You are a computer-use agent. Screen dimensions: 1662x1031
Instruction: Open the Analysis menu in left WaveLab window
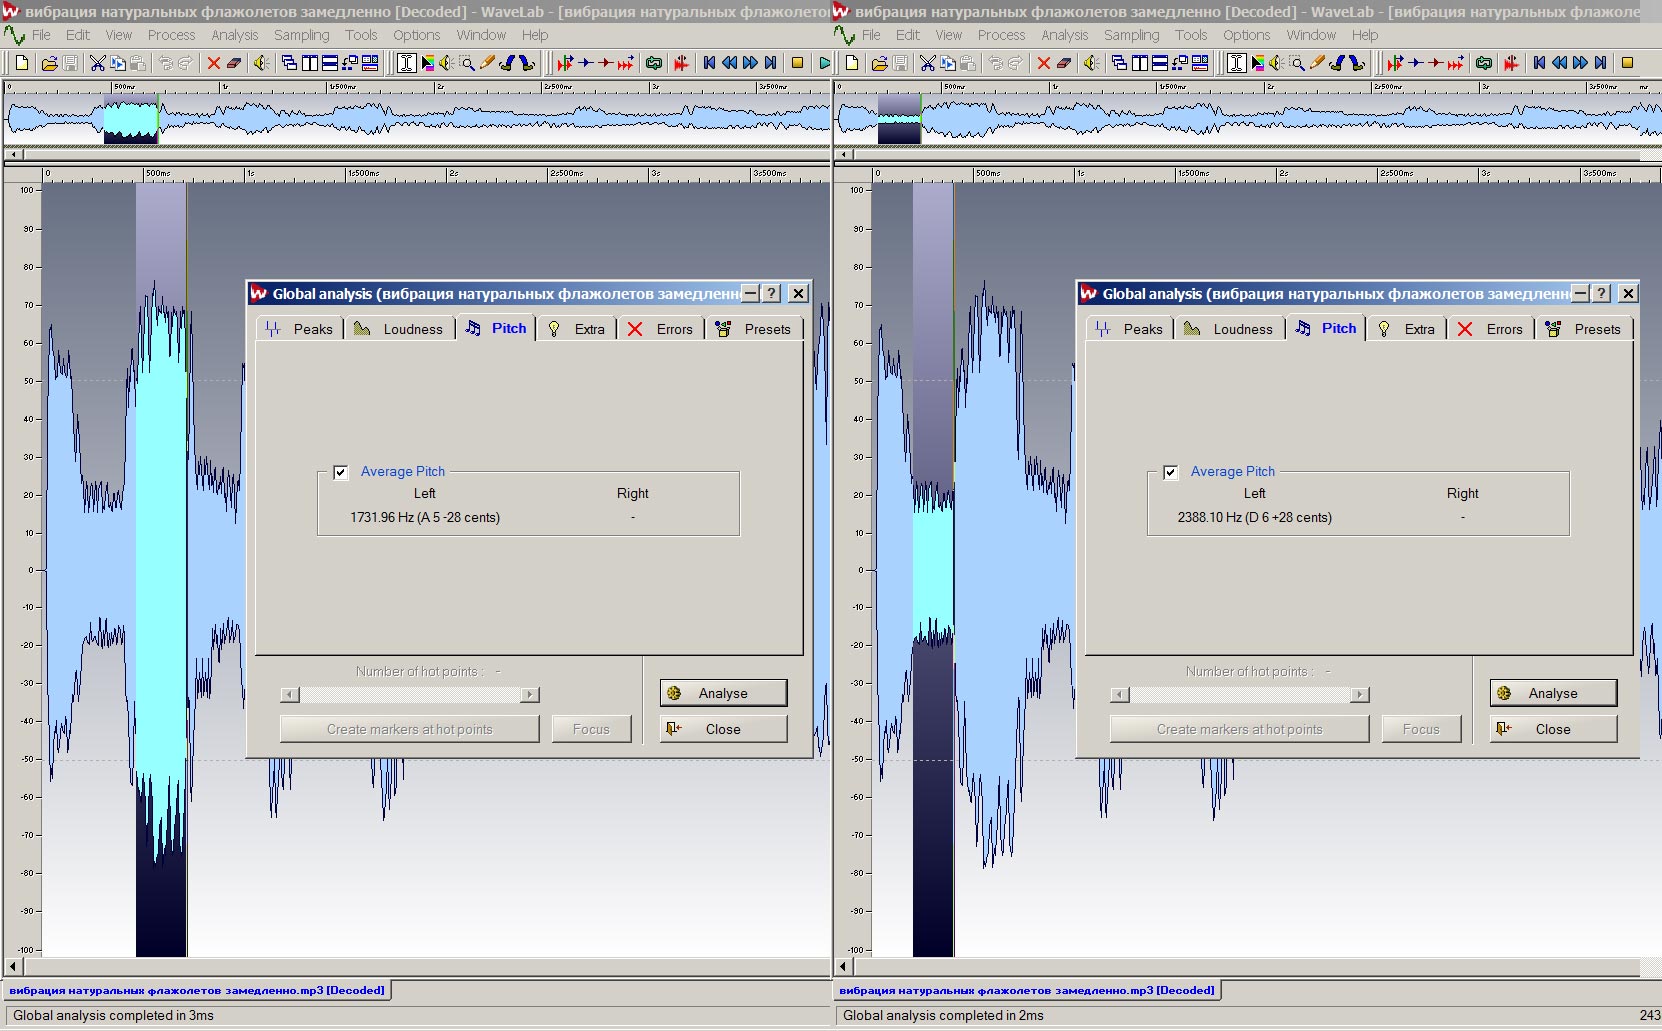click(x=234, y=35)
